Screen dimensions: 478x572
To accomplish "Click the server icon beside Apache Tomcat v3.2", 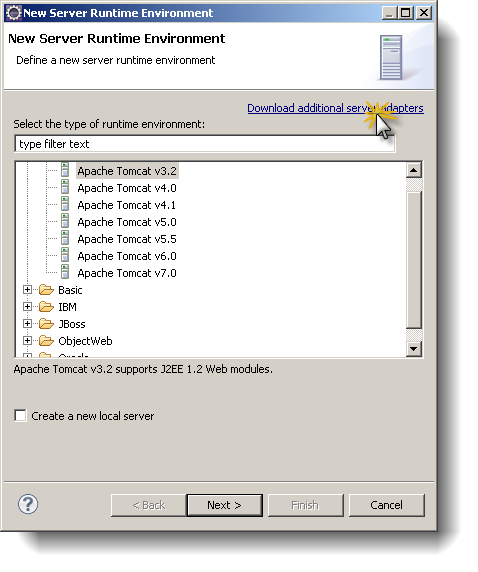I will pos(65,170).
